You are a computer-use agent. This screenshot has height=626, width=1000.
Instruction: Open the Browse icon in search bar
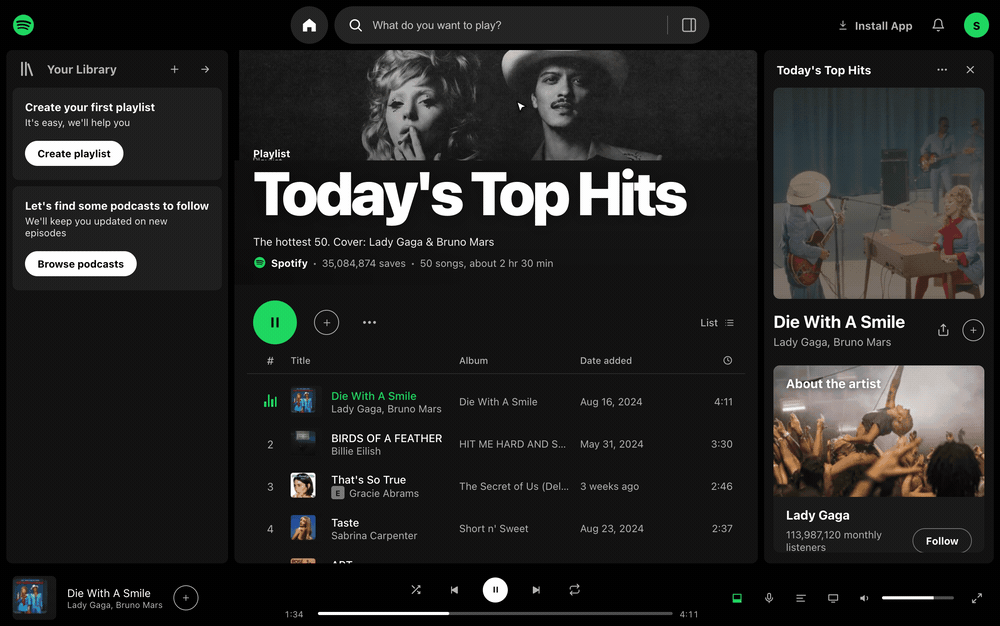pos(689,25)
